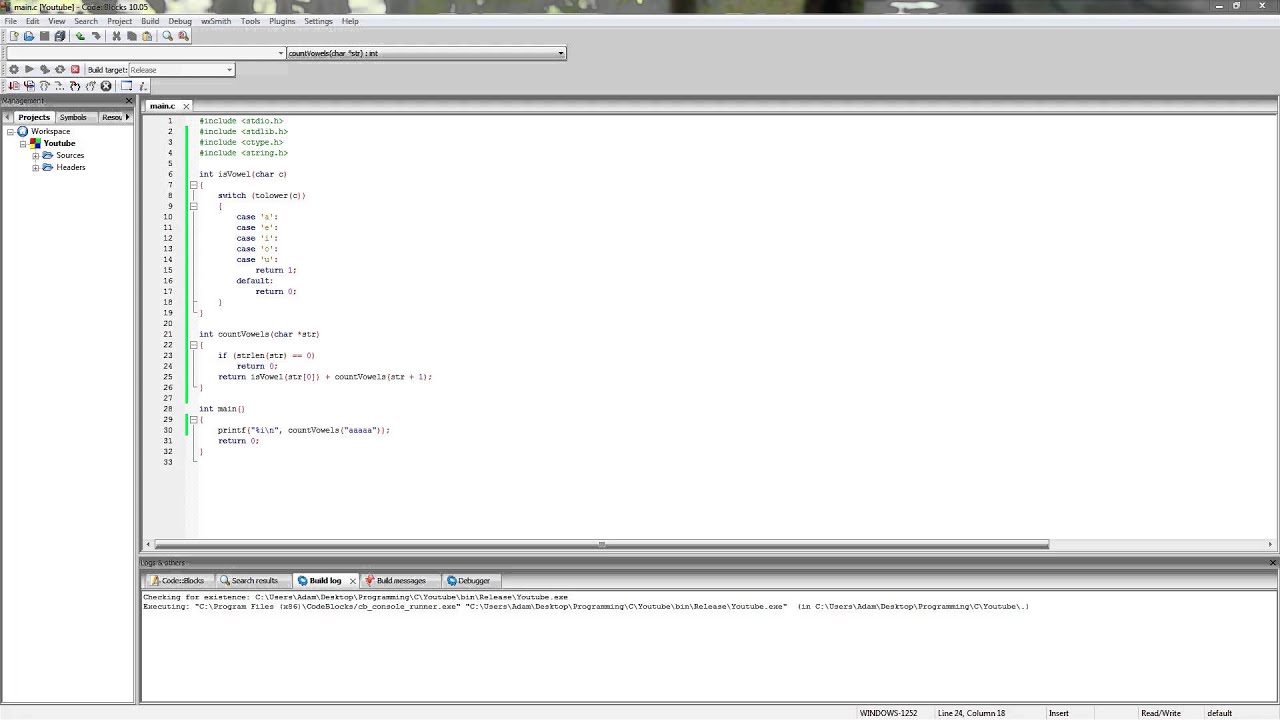Click the Various info debugger icon
This screenshot has height=720, width=1280.
(x=142, y=86)
